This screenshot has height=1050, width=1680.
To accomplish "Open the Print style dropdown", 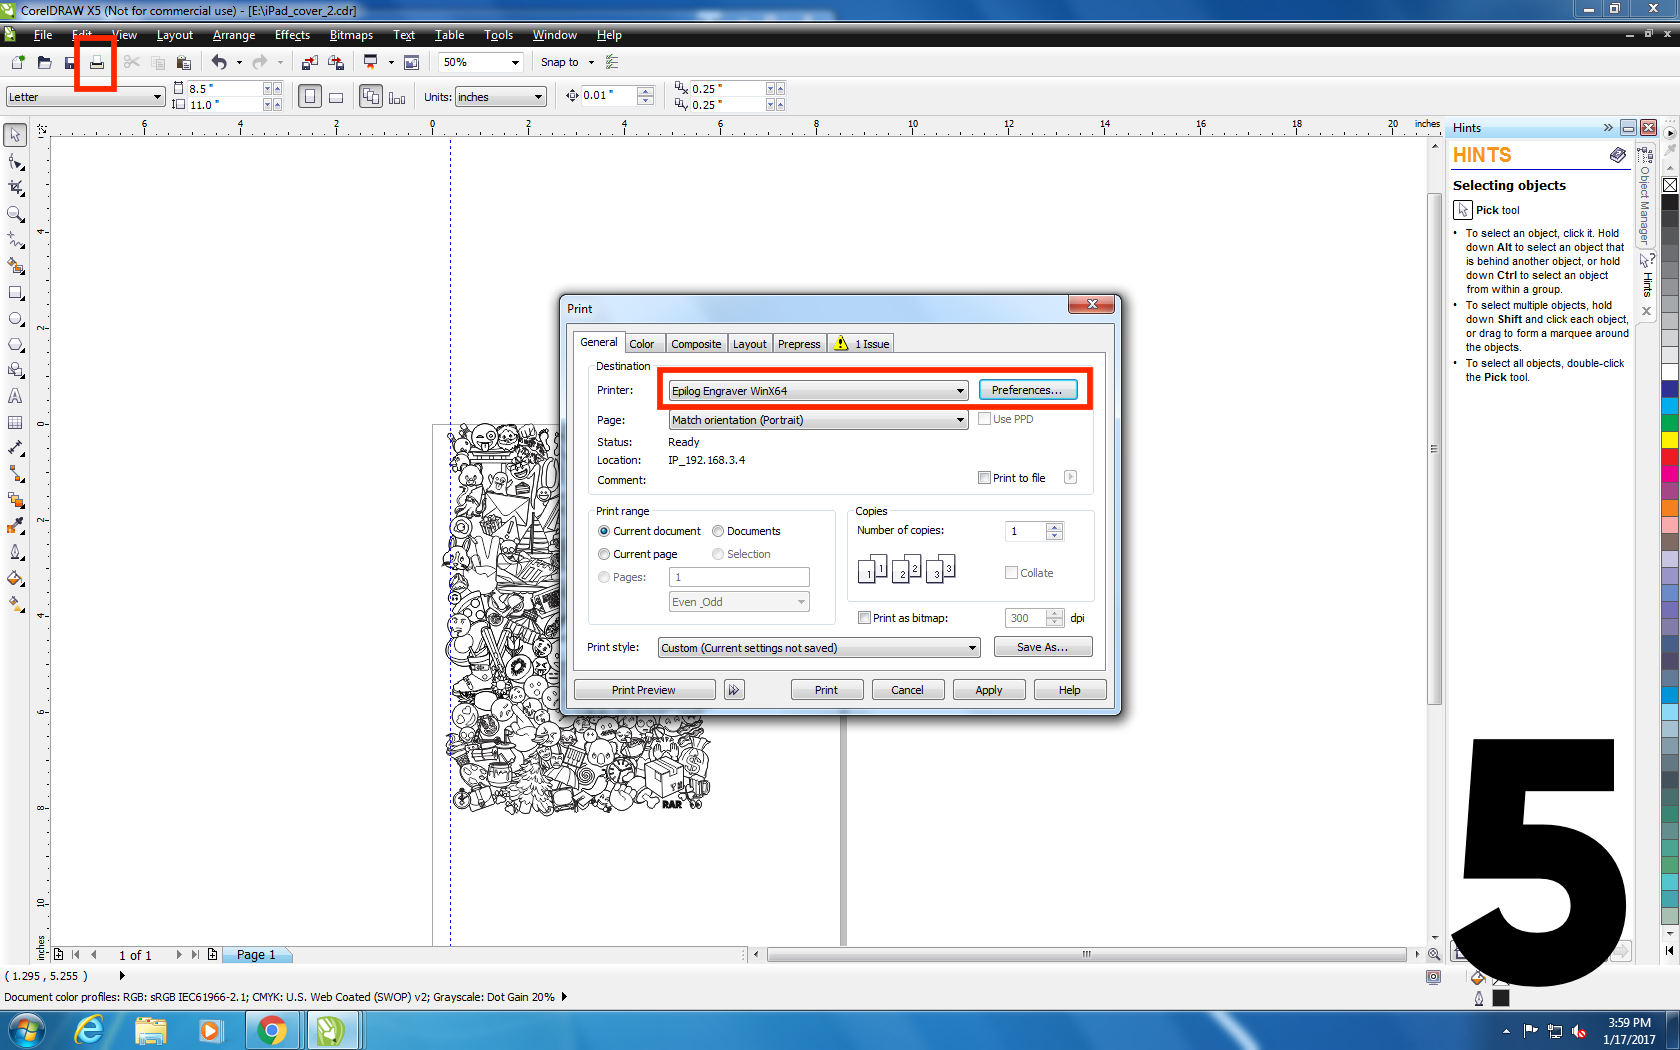I will click(x=970, y=647).
